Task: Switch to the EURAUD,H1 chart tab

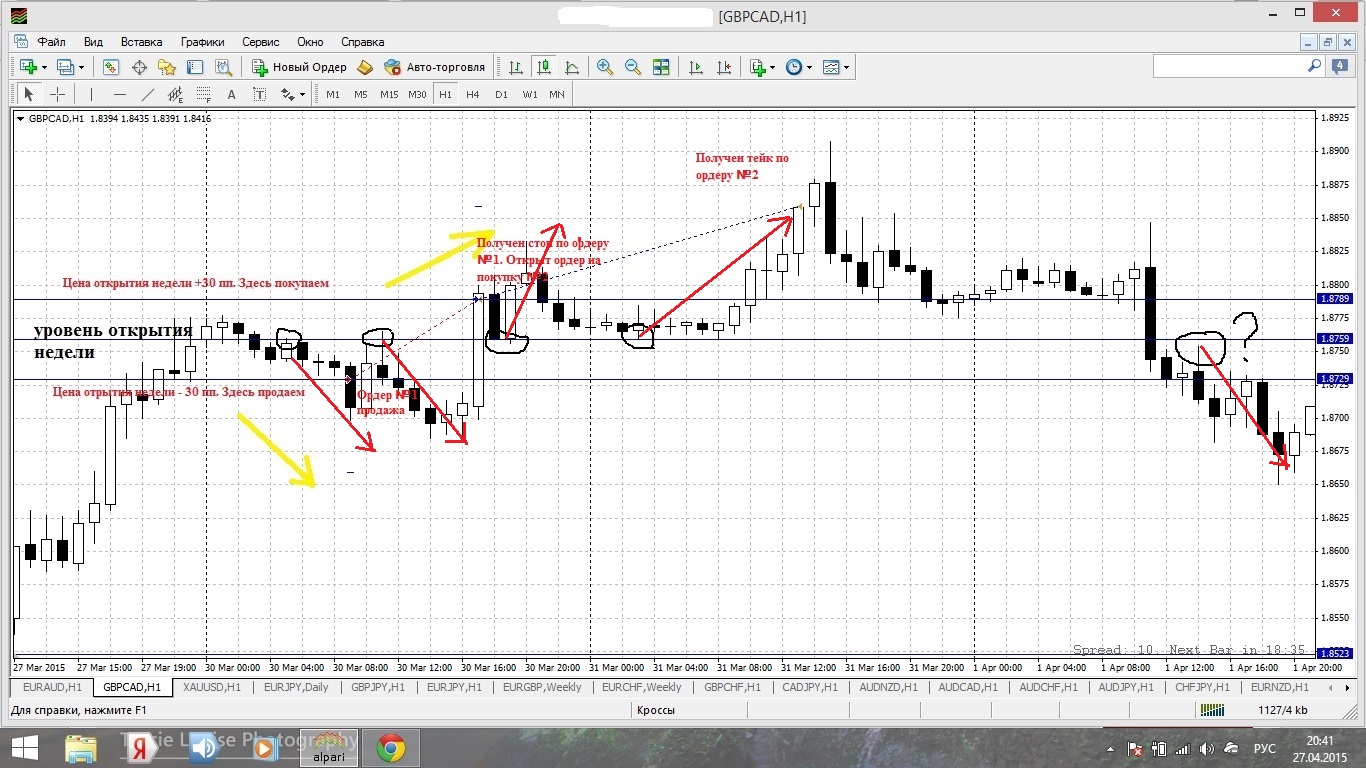Action: click(51, 687)
